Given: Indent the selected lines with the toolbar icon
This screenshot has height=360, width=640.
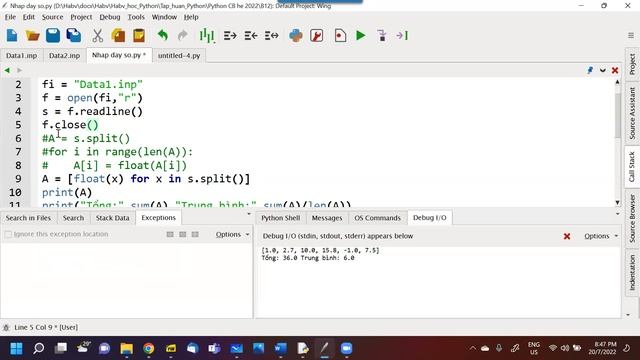Looking at the screenshot, I should 230,36.
